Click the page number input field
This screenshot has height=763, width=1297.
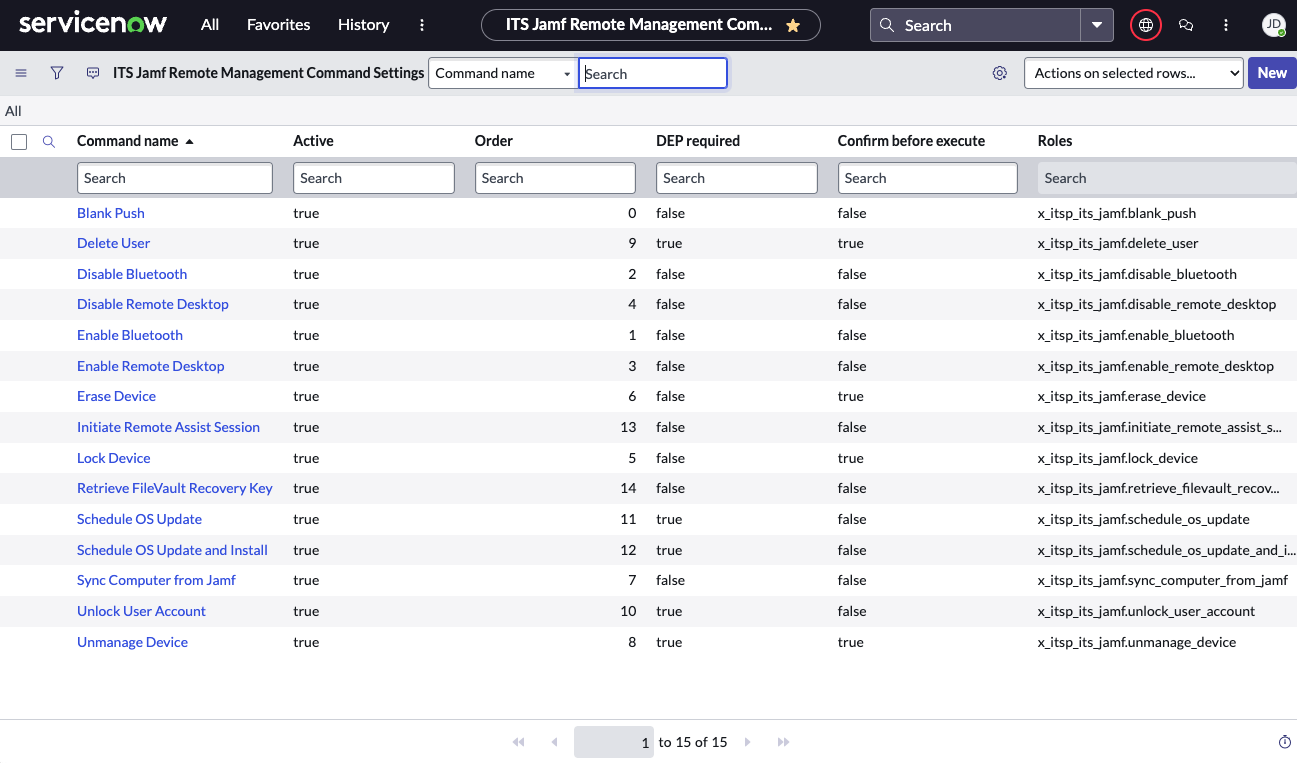tap(614, 742)
